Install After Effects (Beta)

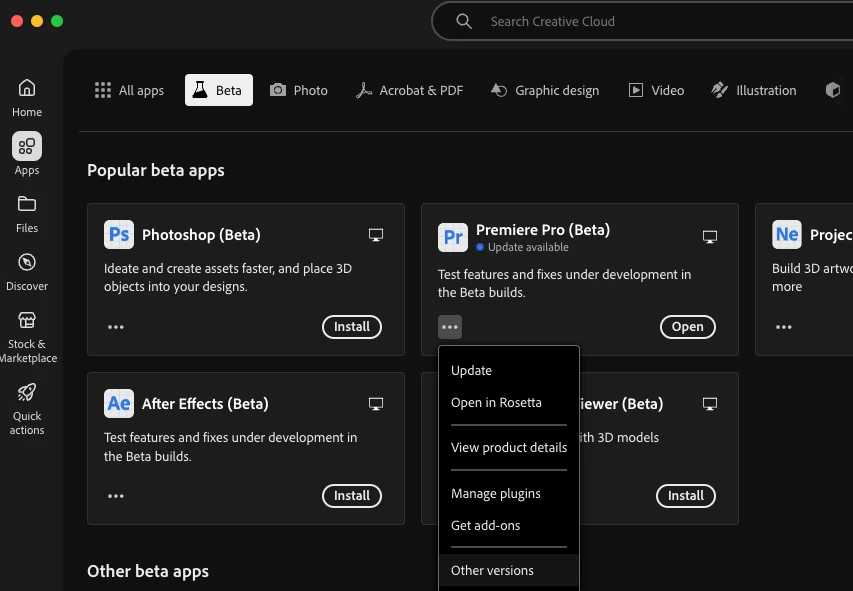click(352, 496)
